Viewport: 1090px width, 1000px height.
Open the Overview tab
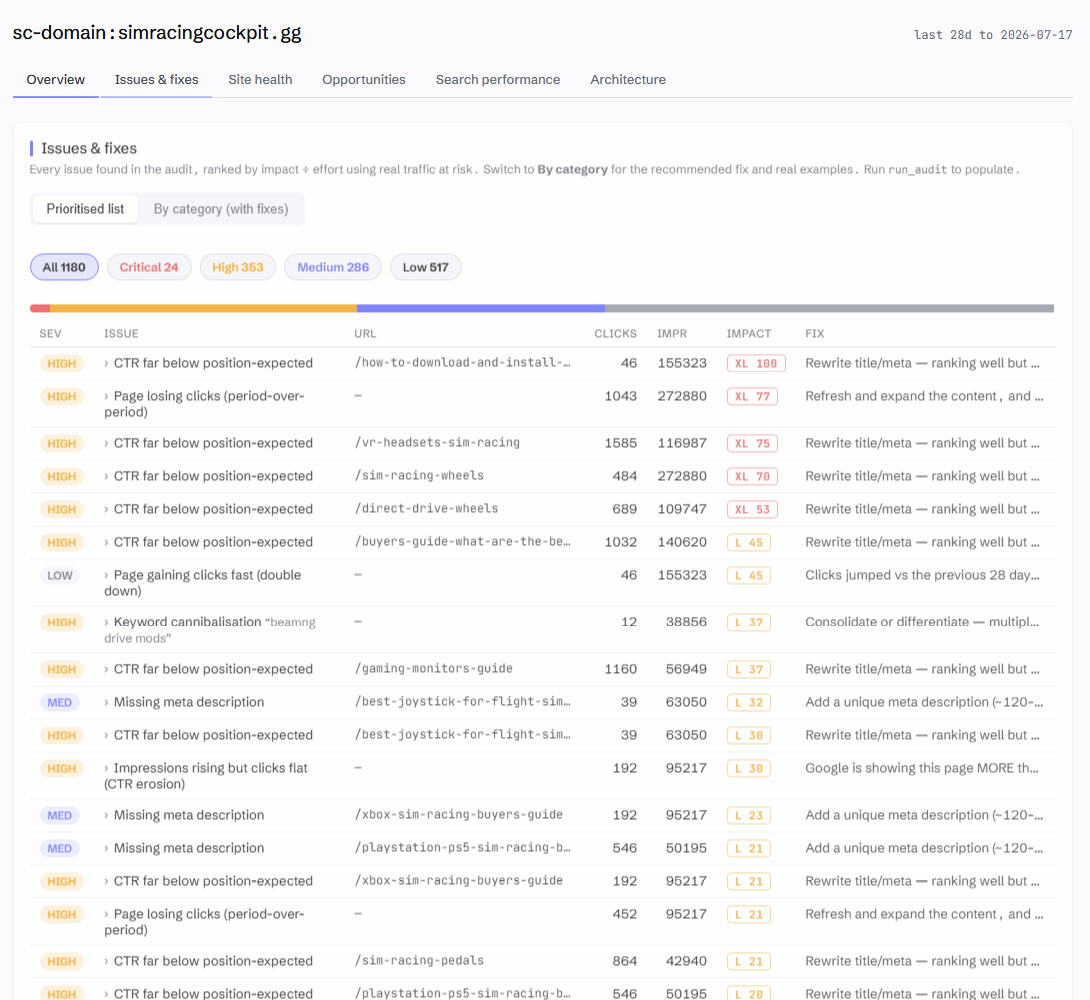tap(56, 79)
